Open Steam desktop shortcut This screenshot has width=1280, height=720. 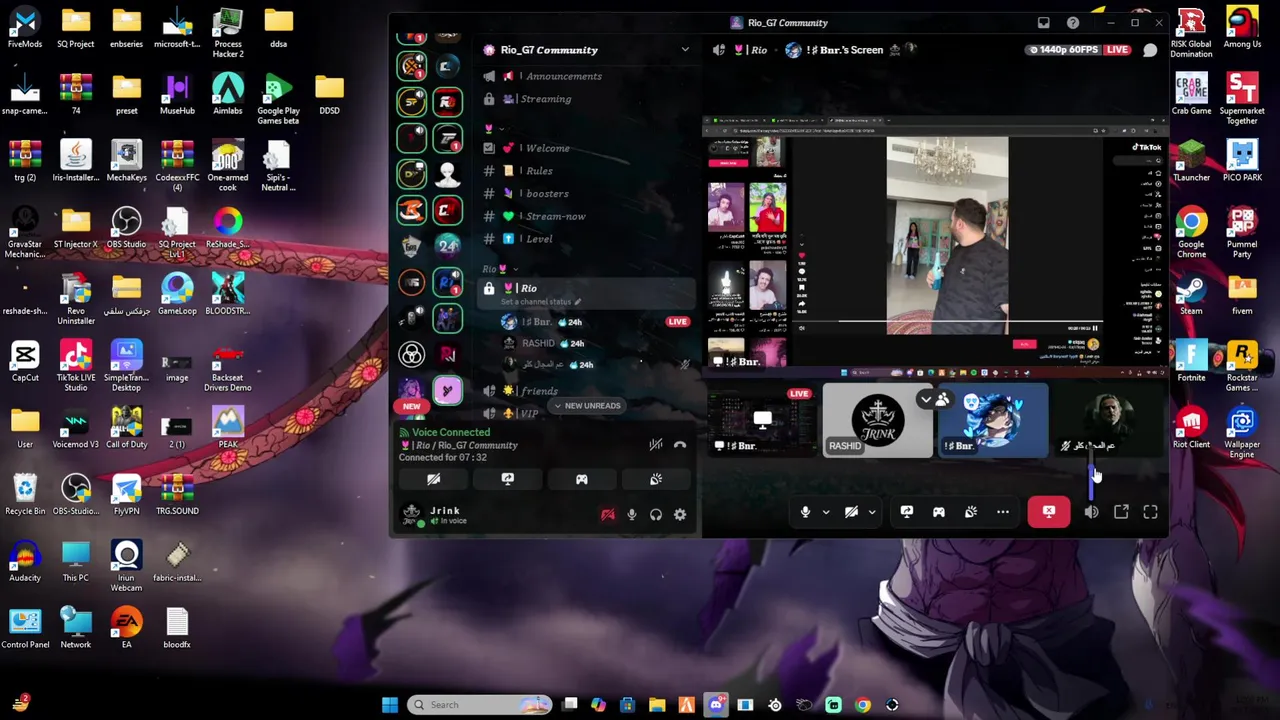[1191, 295]
